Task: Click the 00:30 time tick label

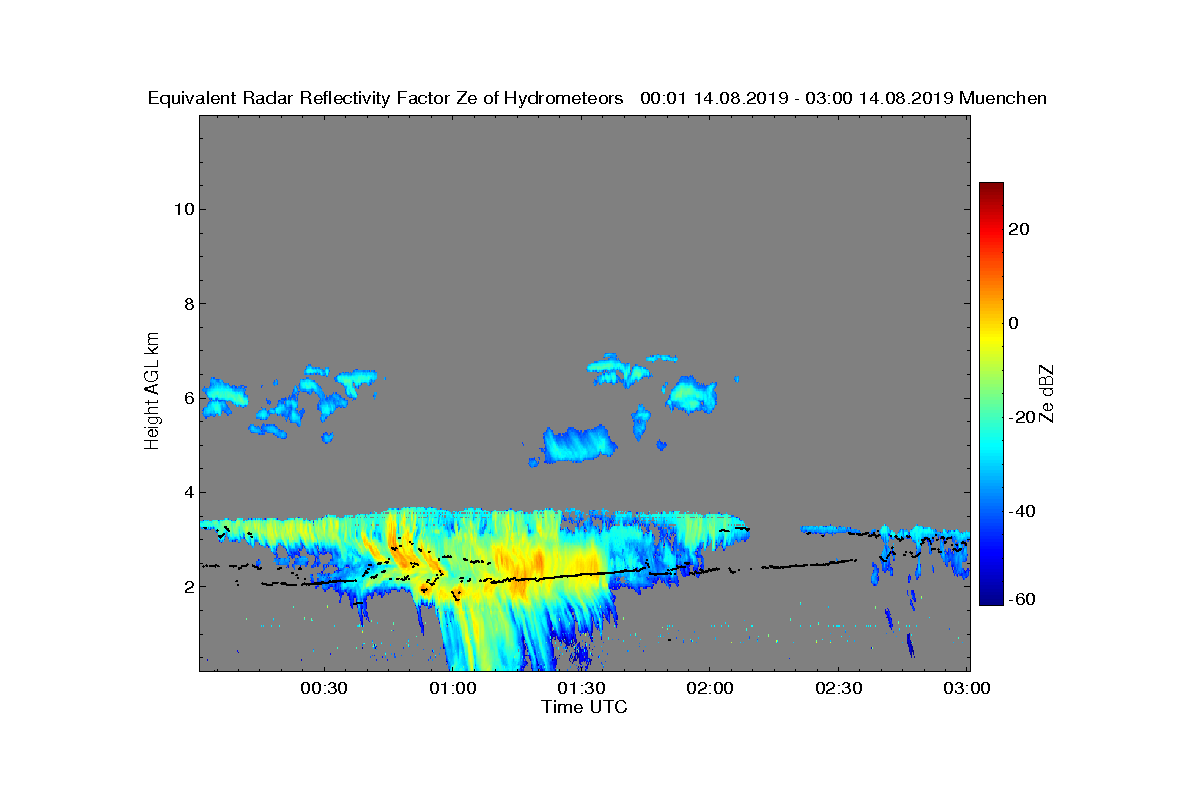Action: [x=323, y=689]
